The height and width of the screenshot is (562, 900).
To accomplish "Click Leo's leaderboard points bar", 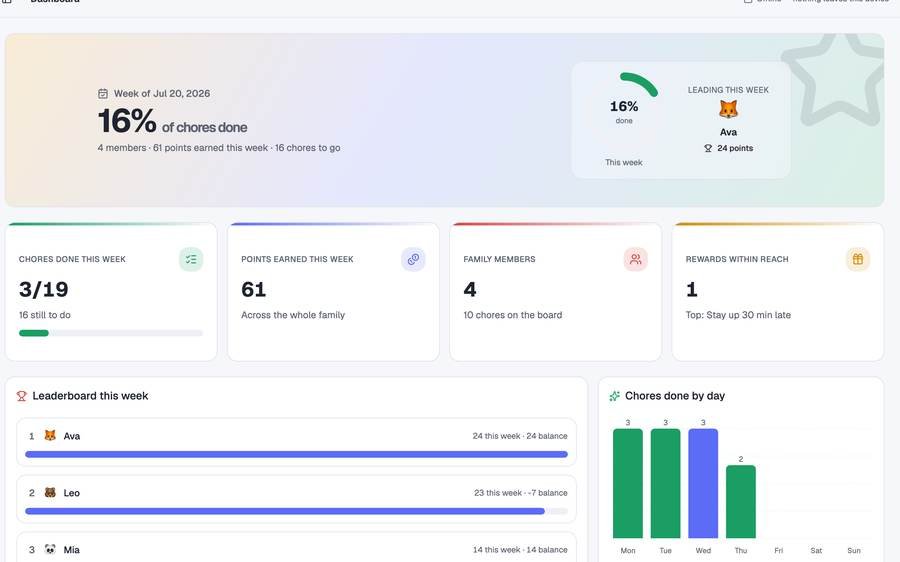I will [296, 511].
